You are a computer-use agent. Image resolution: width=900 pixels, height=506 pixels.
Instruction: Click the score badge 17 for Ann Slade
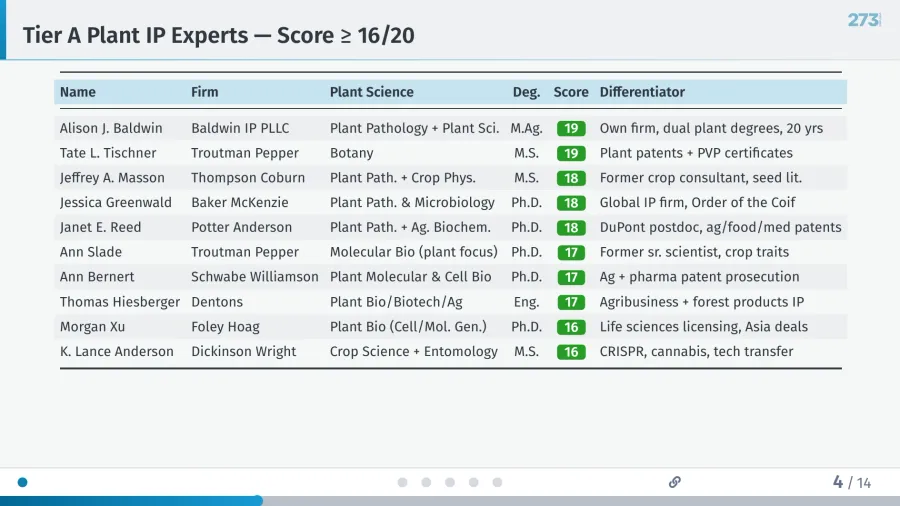571,252
